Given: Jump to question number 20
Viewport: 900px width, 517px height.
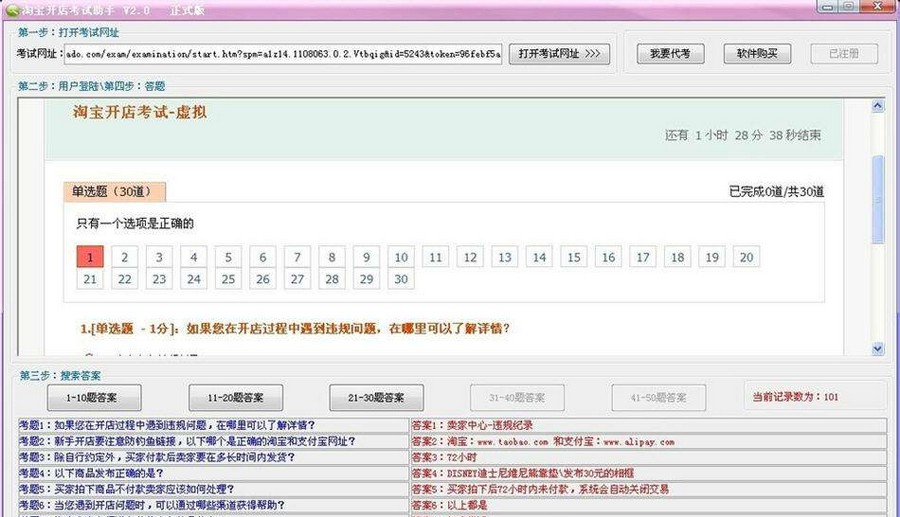Looking at the screenshot, I should click(745, 257).
